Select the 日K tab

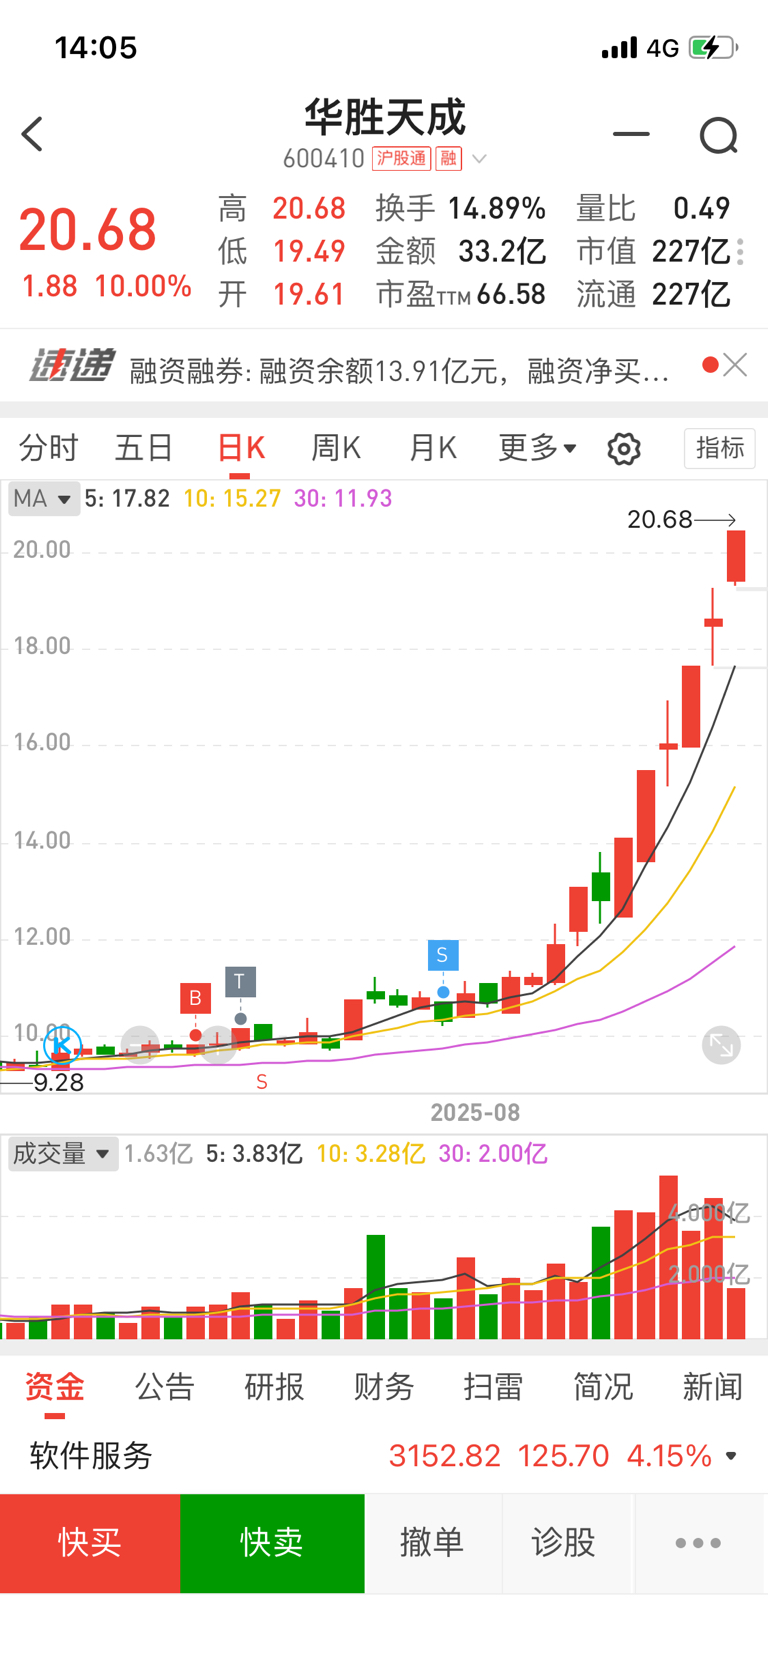[241, 448]
